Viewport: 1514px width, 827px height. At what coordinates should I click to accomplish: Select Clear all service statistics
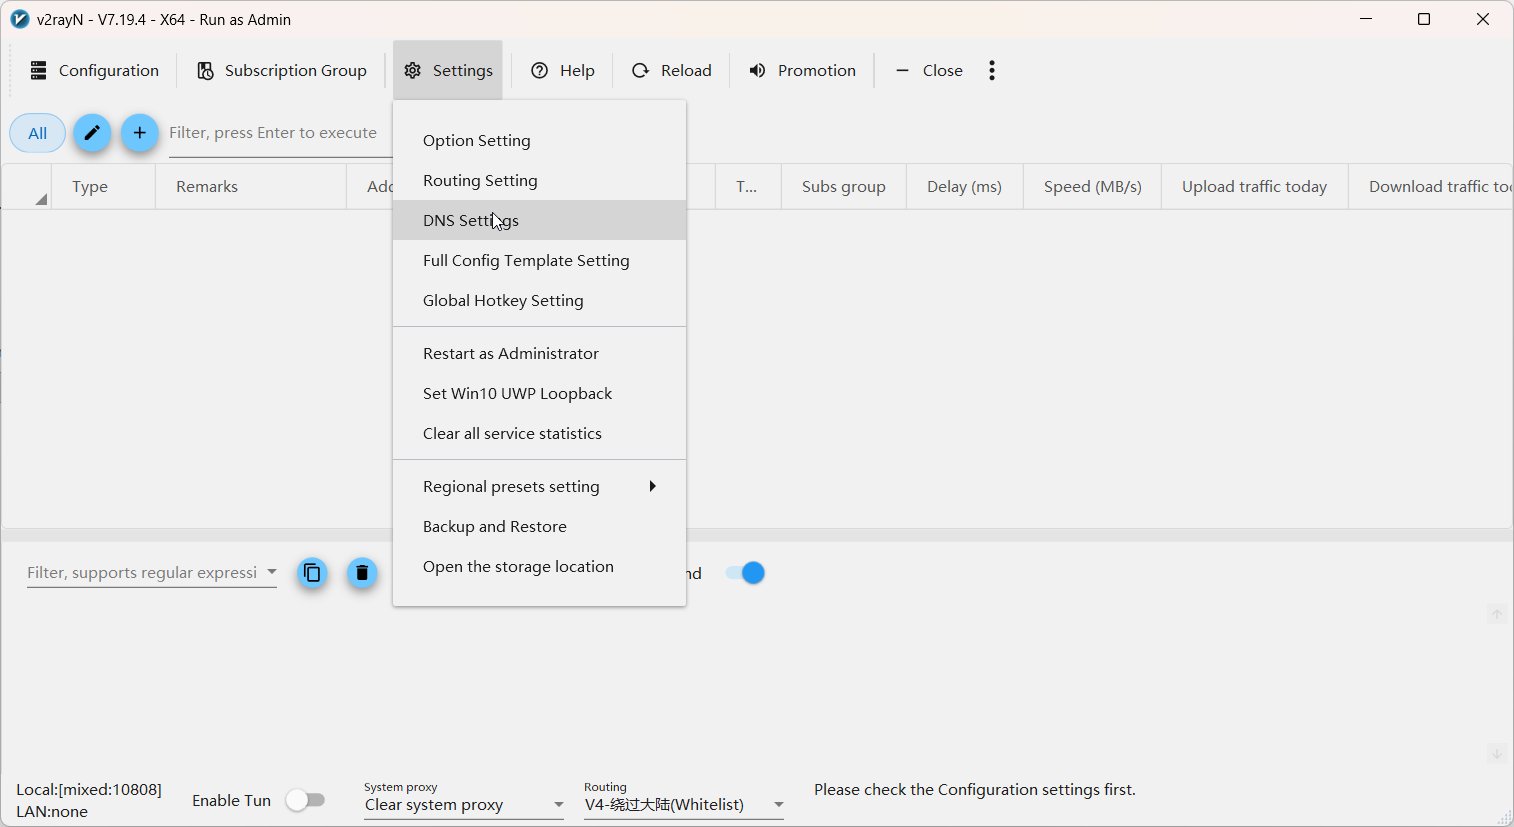539,433
